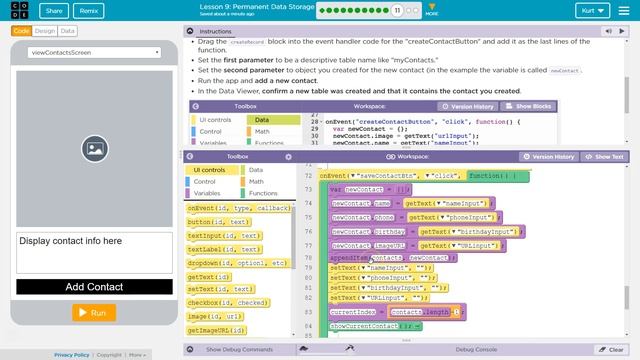The height and width of the screenshot is (360, 640).
Task: Open the Toolbox settings gear
Action: pos(288,157)
